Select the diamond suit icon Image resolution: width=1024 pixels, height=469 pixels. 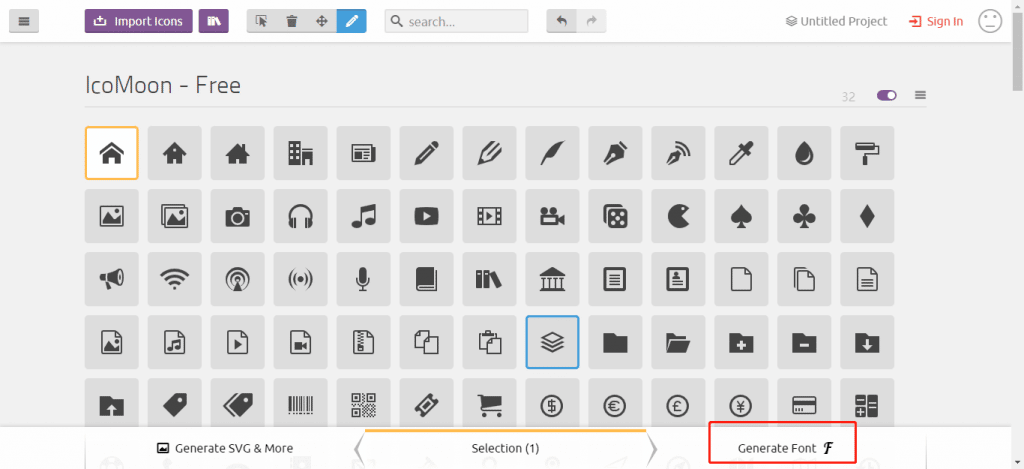[867, 216]
